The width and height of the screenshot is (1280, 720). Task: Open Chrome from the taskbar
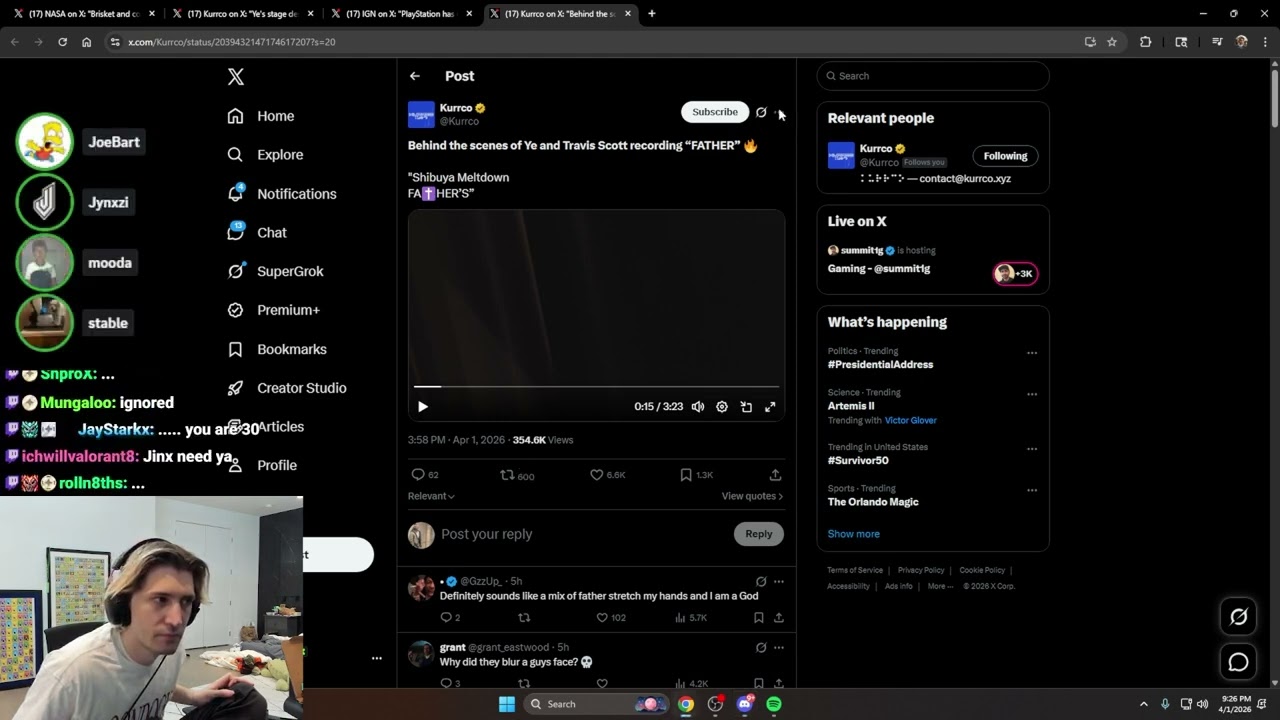[686, 704]
